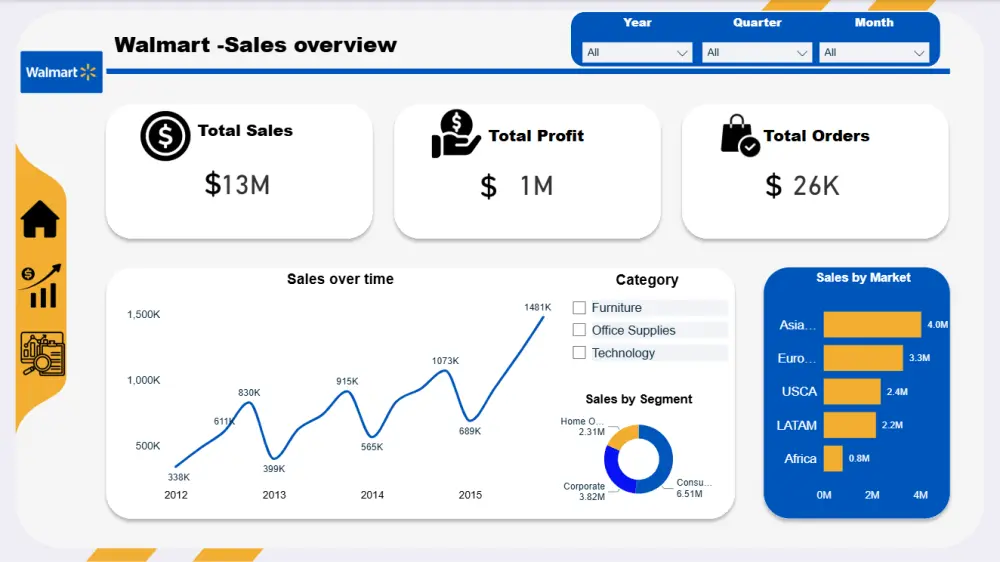
Task: Click the shopping bag icon on Total Orders
Action: (x=740, y=135)
